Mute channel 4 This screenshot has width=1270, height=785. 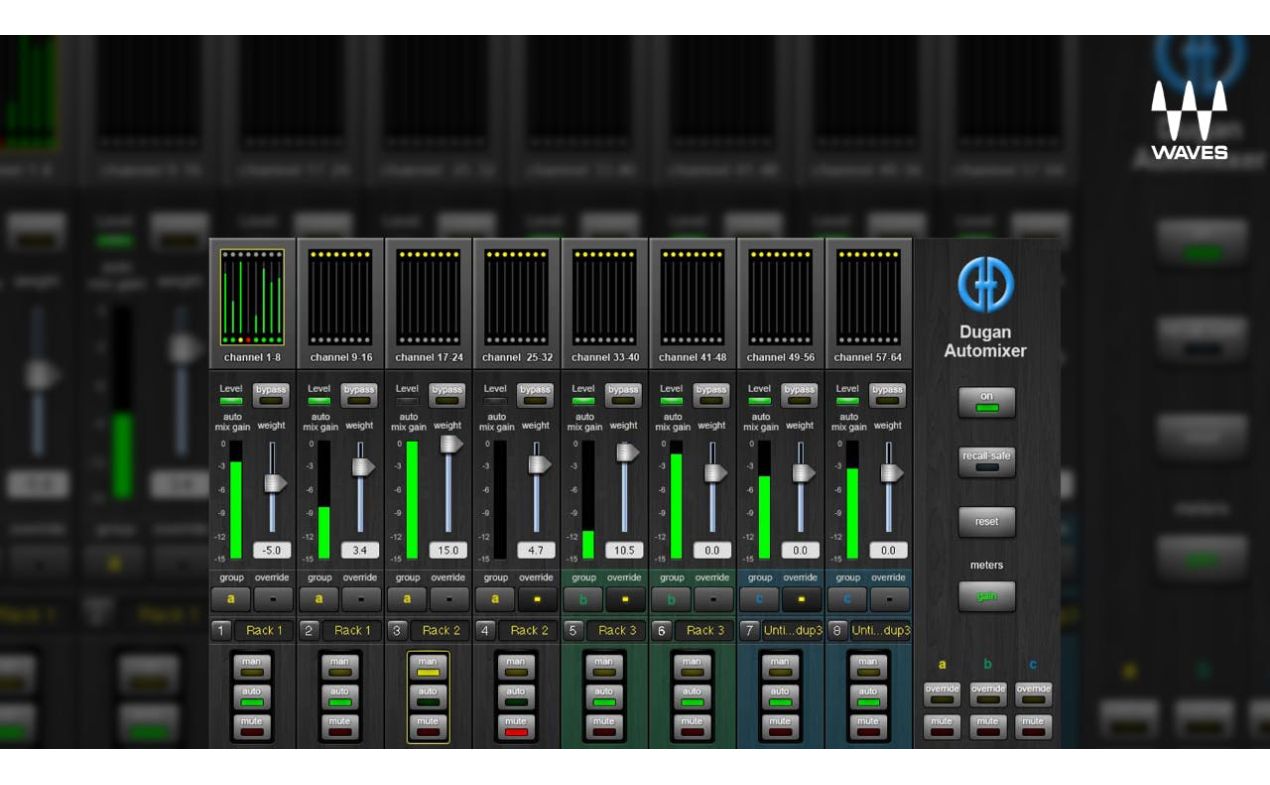click(x=516, y=726)
